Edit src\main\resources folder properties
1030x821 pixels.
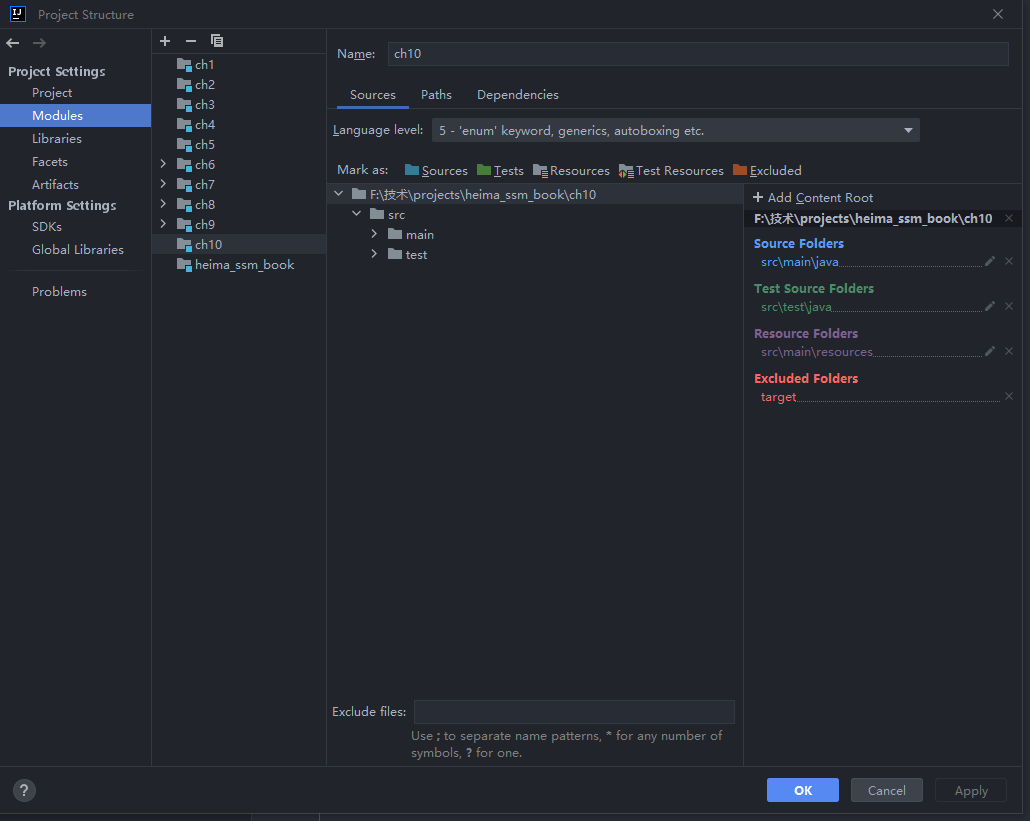click(x=990, y=351)
